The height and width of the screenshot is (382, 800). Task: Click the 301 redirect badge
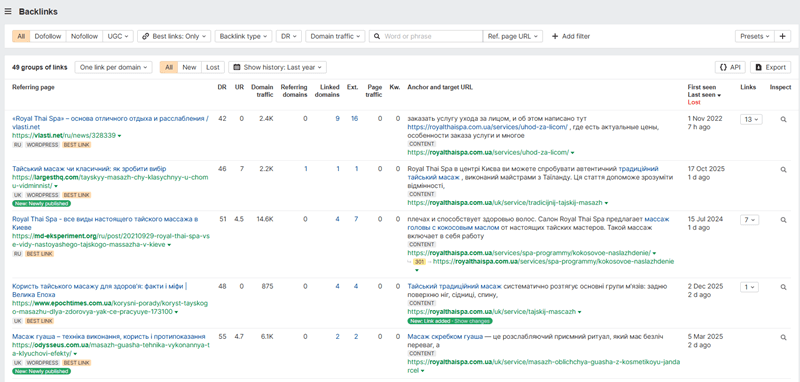[x=419, y=262]
